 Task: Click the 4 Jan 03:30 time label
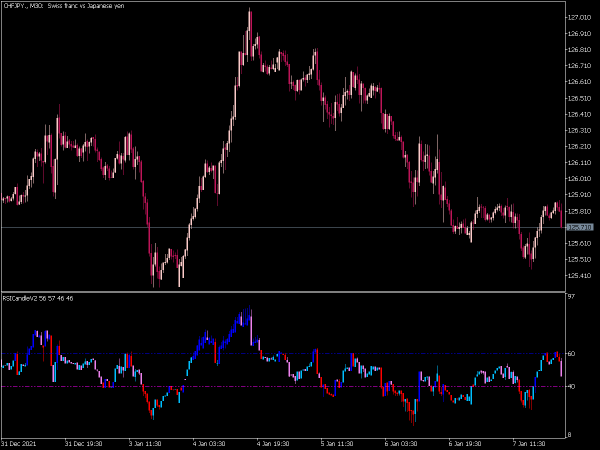click(210, 443)
